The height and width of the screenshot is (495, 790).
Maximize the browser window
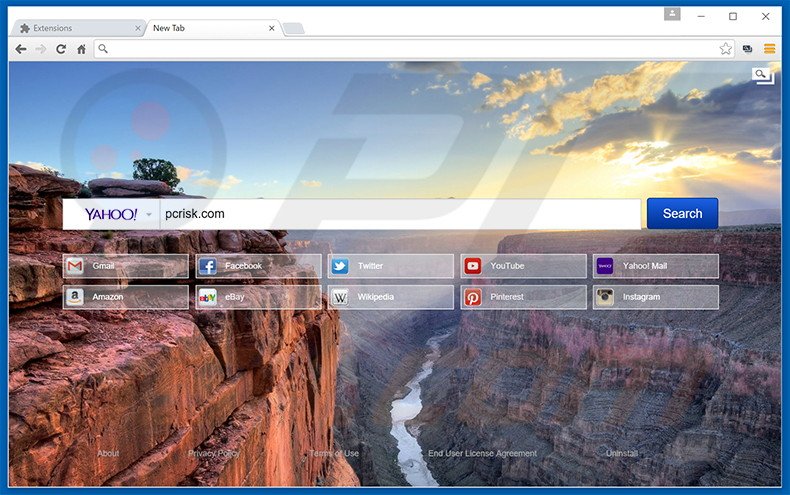[x=733, y=16]
